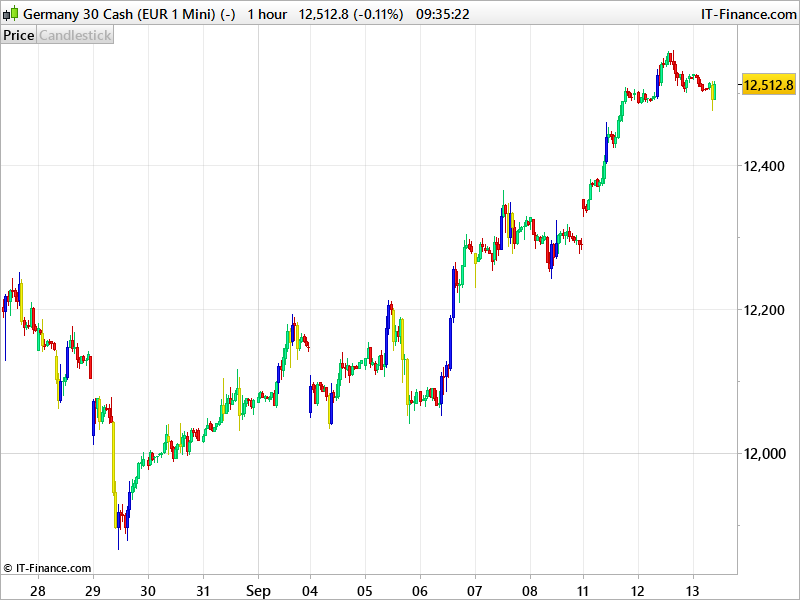Open the Candlestick chart style tab
The height and width of the screenshot is (600, 800).
coord(75,35)
